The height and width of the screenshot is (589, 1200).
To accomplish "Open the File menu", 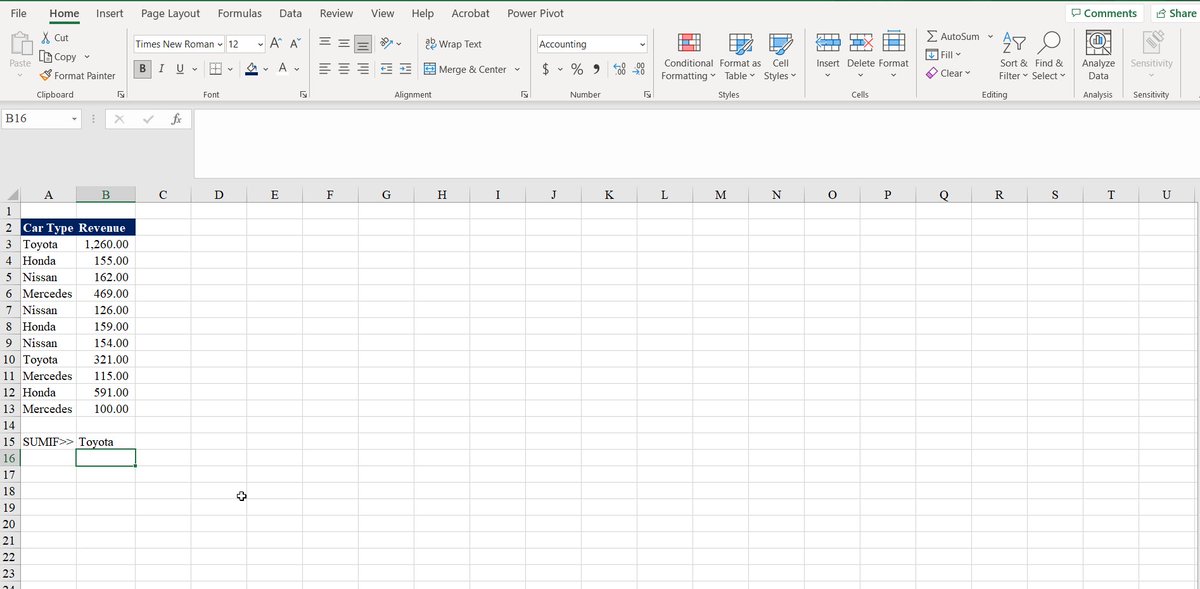I will click(x=18, y=13).
